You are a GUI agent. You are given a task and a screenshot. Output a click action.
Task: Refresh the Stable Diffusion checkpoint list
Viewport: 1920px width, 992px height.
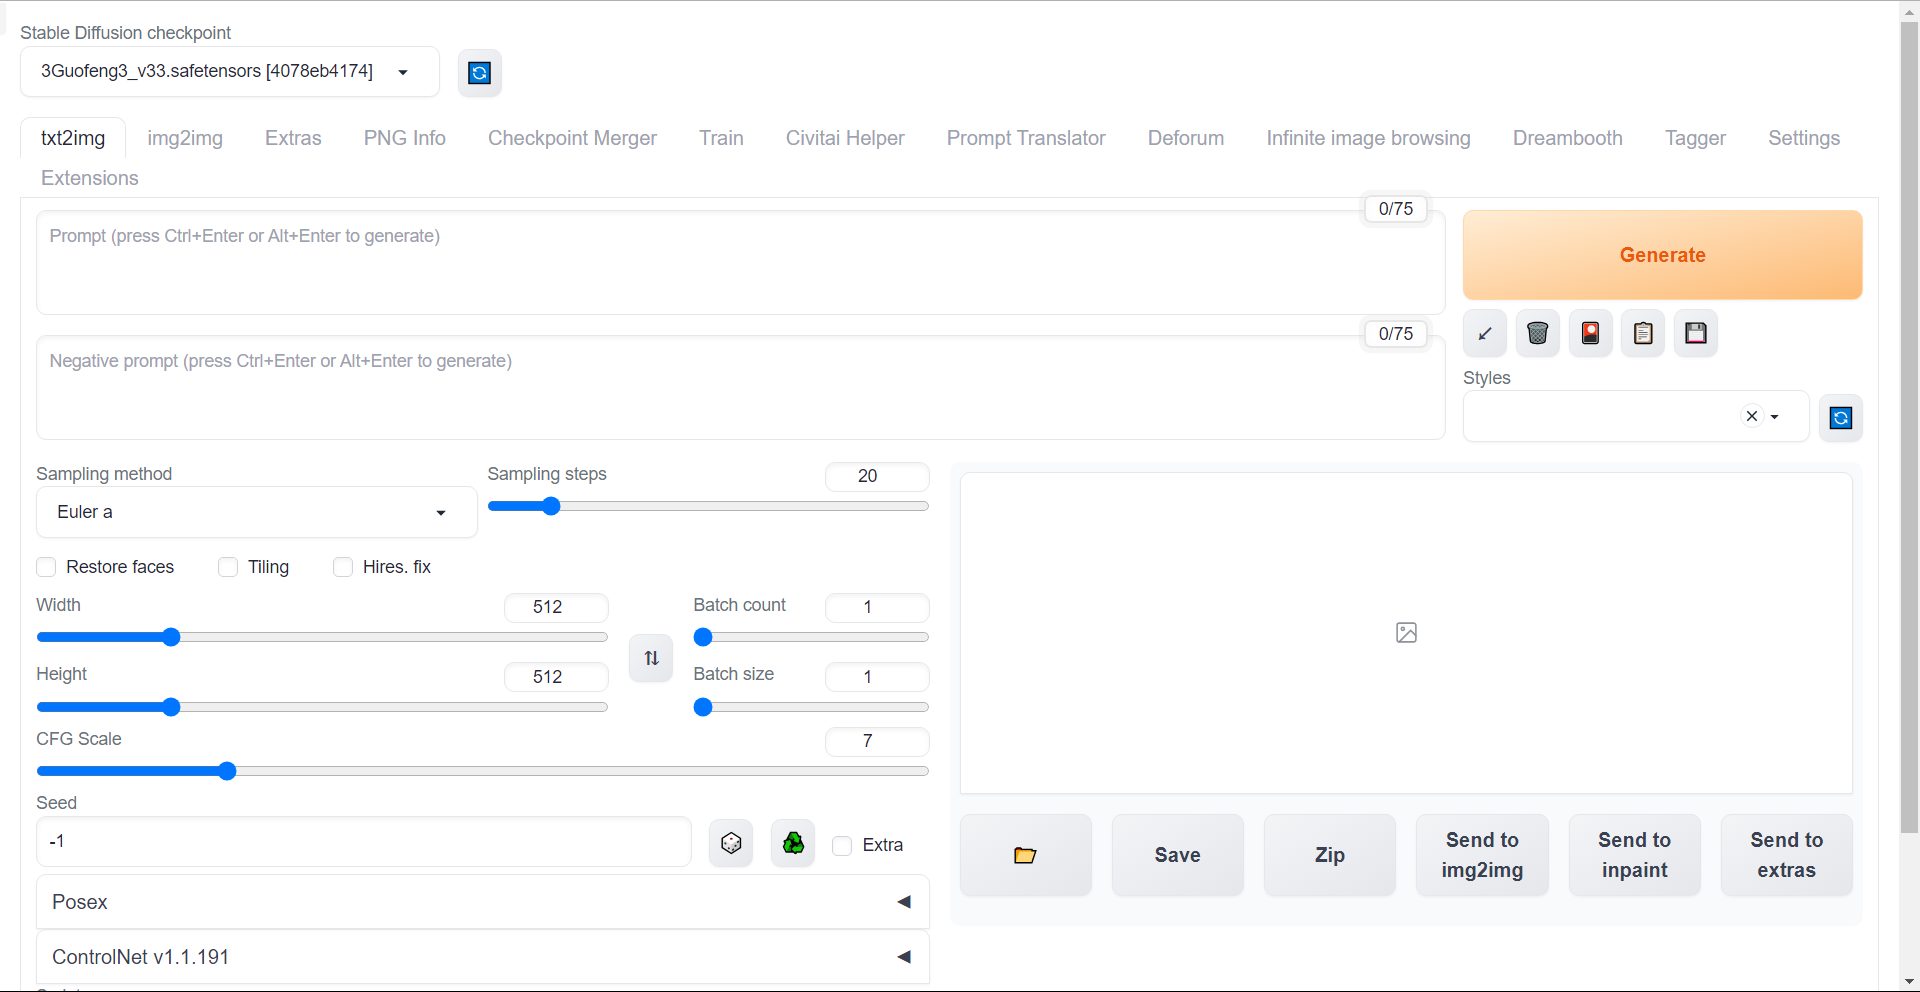pos(480,73)
